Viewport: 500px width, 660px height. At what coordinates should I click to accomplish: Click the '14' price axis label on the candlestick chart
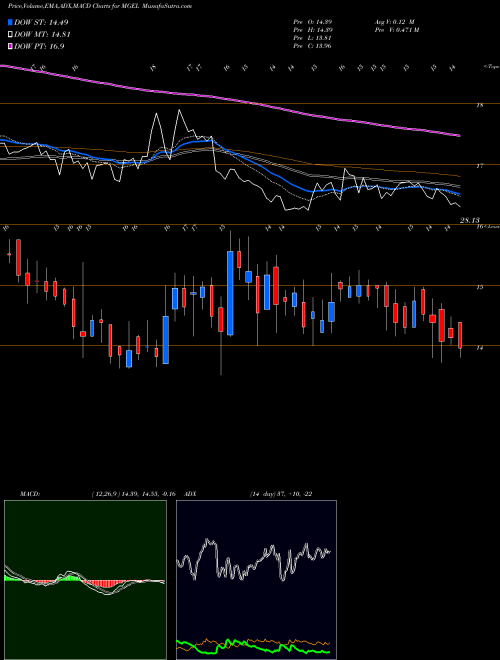coord(479,348)
